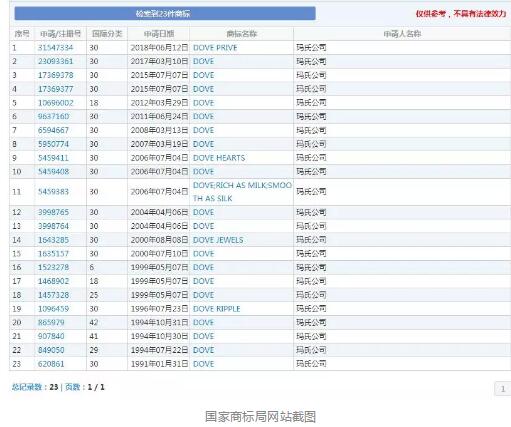Screen dimensions: 511x427
Task: Select date cell 1996年07月23日
Action: pos(159,309)
